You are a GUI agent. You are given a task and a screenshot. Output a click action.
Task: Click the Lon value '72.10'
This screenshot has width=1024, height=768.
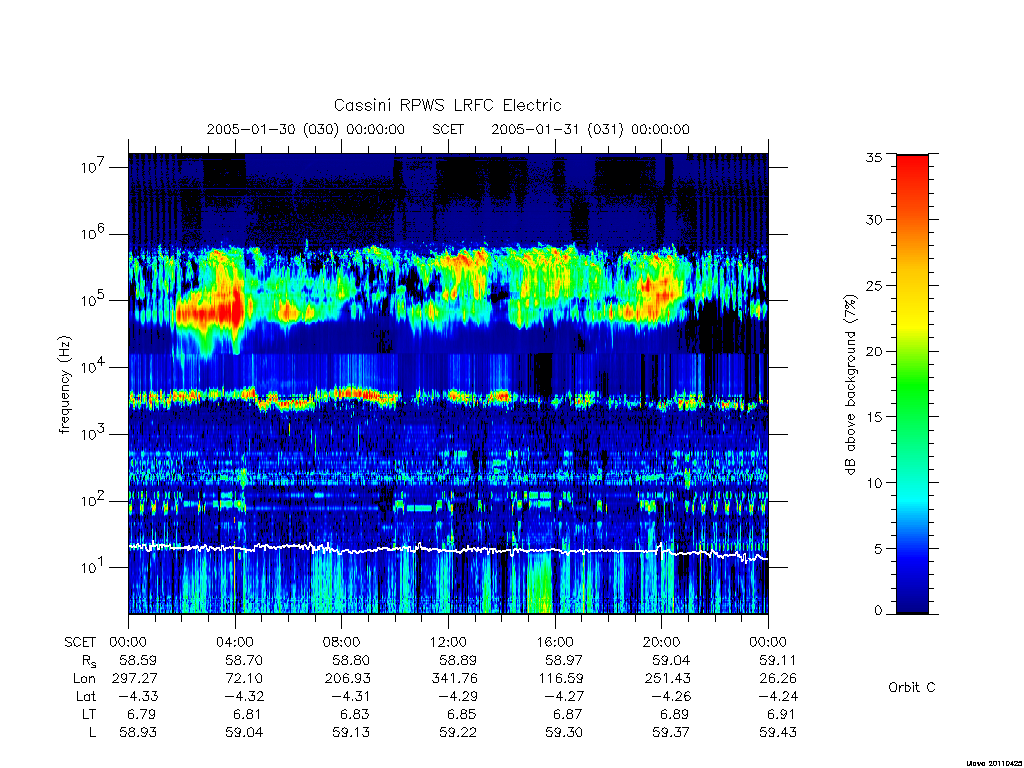(244, 679)
